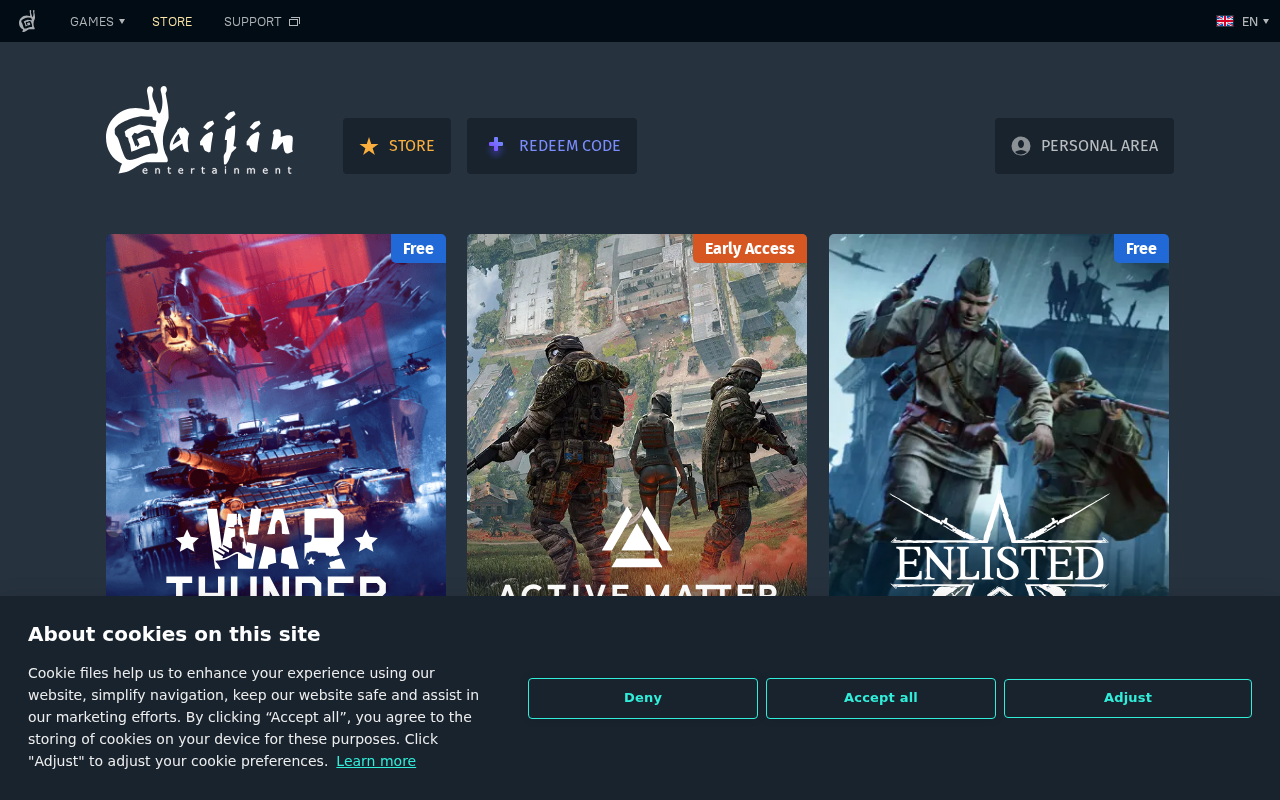1280x800 pixels.
Task: Click the external window icon beside Support
Action: tap(294, 22)
